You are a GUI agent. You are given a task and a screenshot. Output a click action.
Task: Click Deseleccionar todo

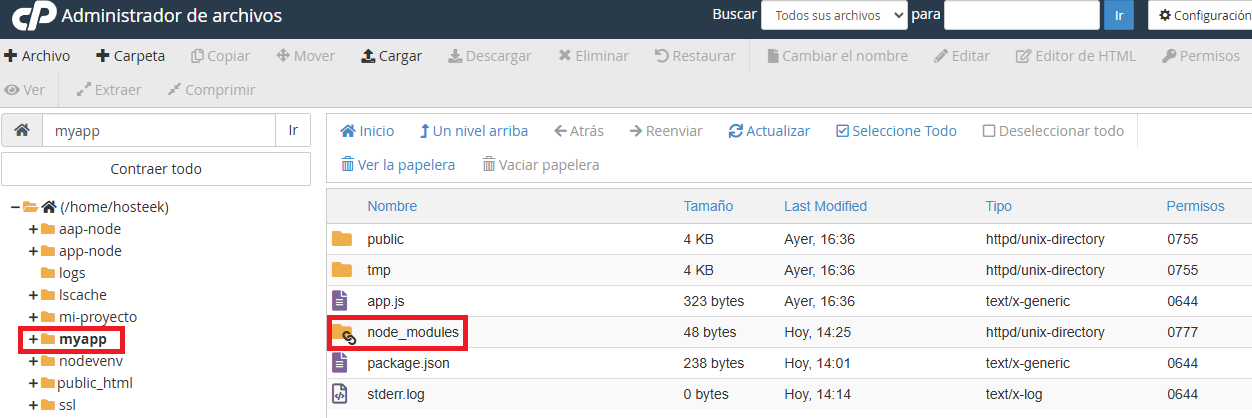[x=1053, y=131]
